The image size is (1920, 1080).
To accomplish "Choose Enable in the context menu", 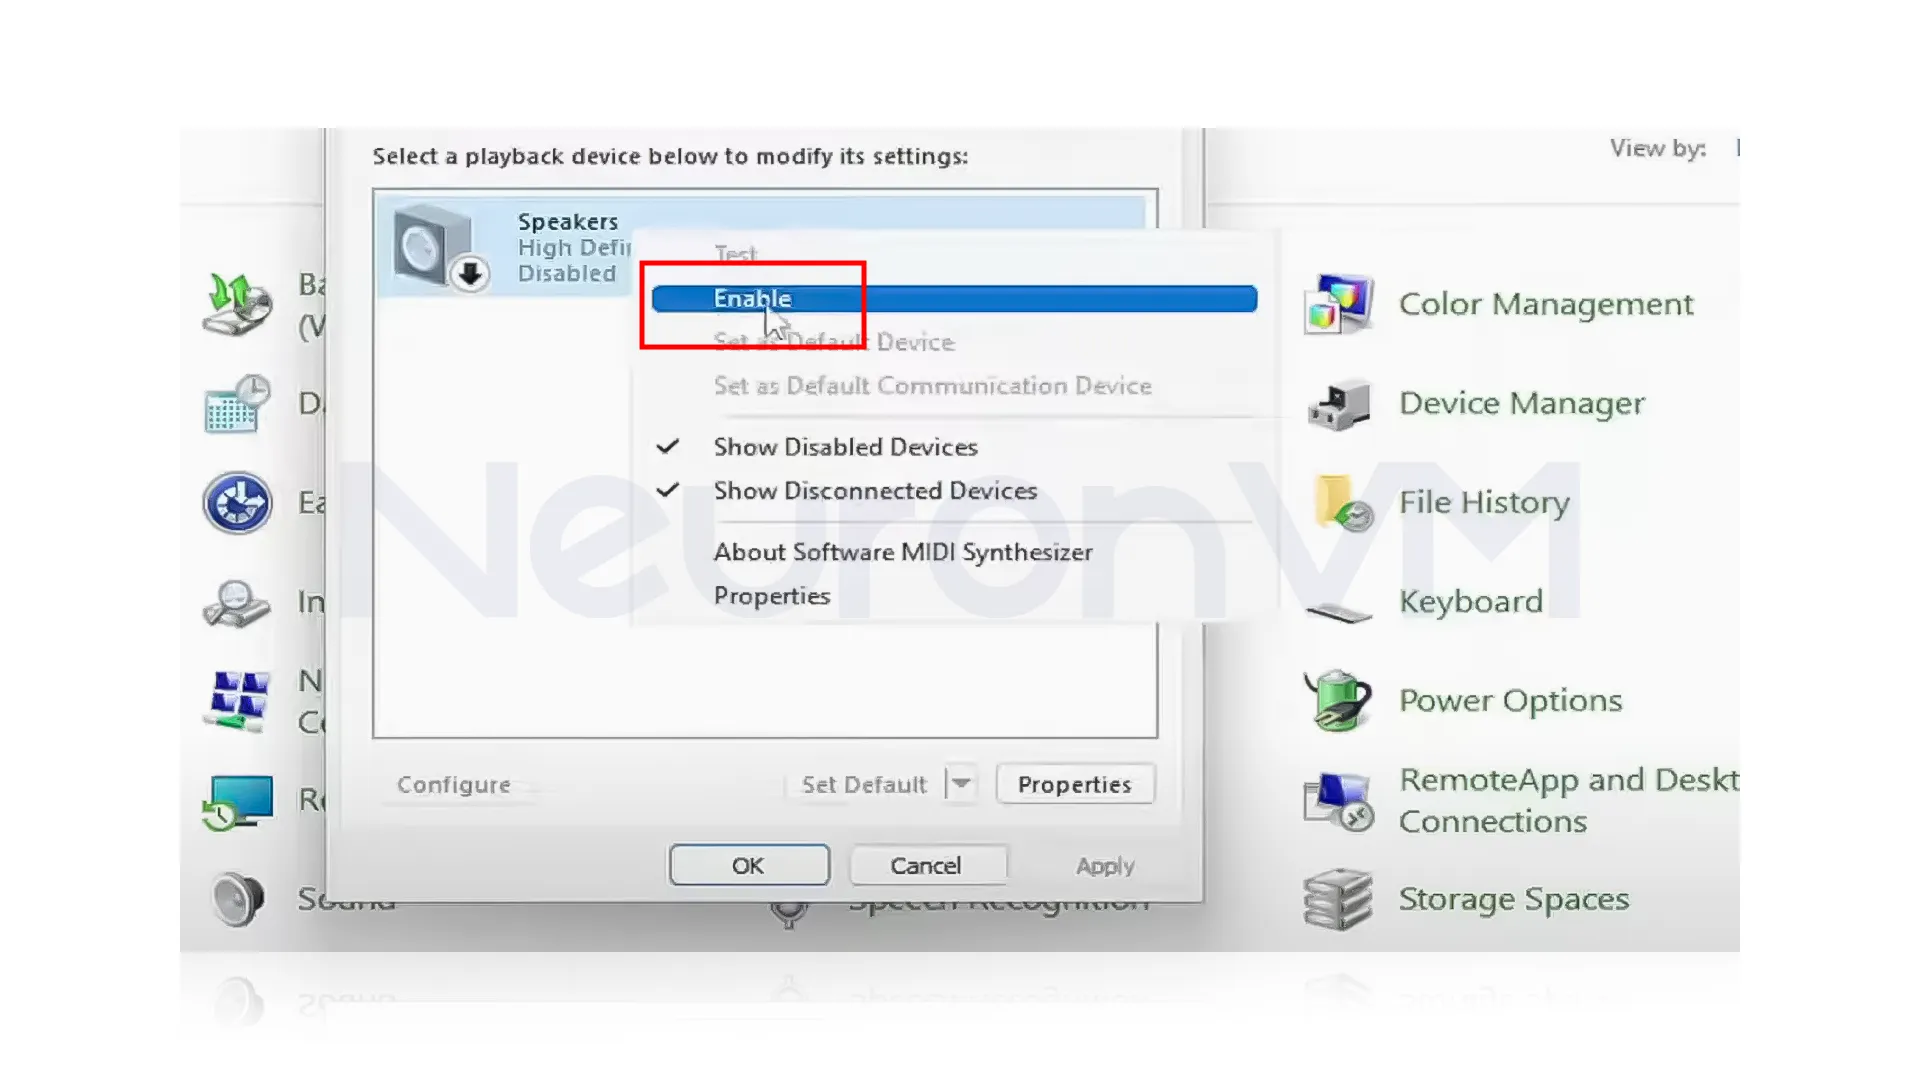I will [954, 299].
